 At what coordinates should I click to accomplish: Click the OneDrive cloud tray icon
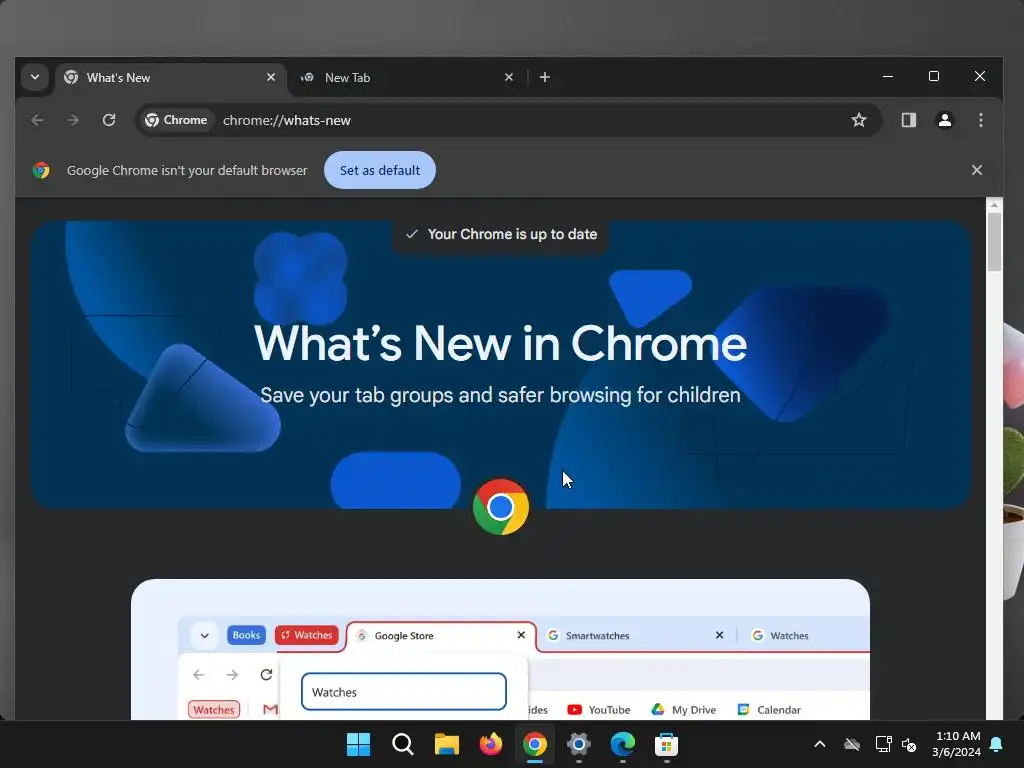(852, 744)
